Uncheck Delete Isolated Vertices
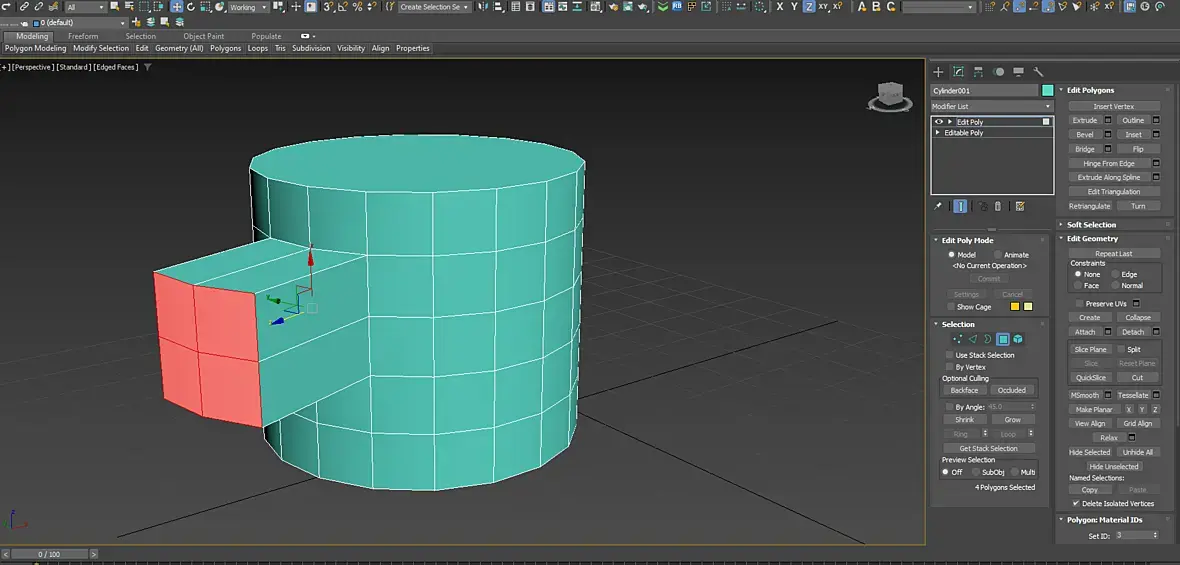Screen dimensions: 1180x565 1075,504
